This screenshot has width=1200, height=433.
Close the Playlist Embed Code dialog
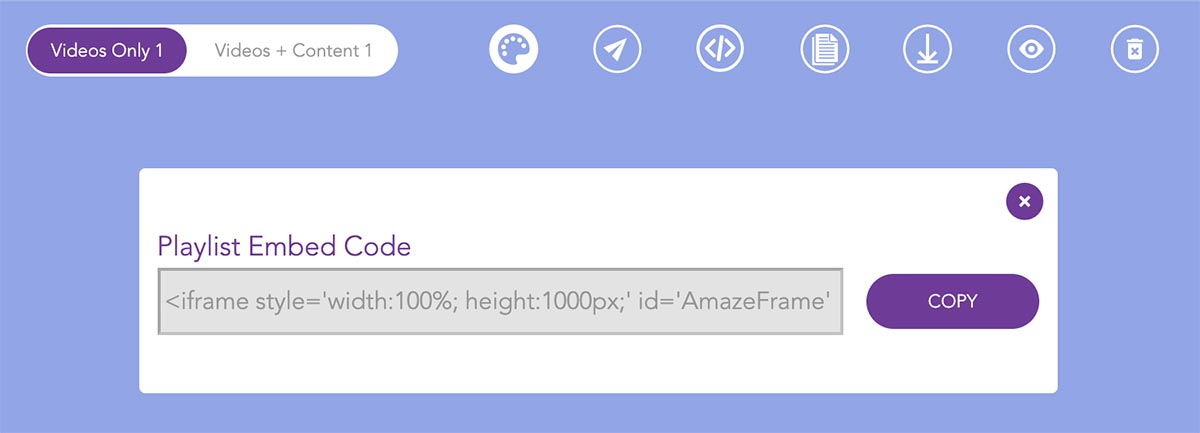tap(1024, 201)
